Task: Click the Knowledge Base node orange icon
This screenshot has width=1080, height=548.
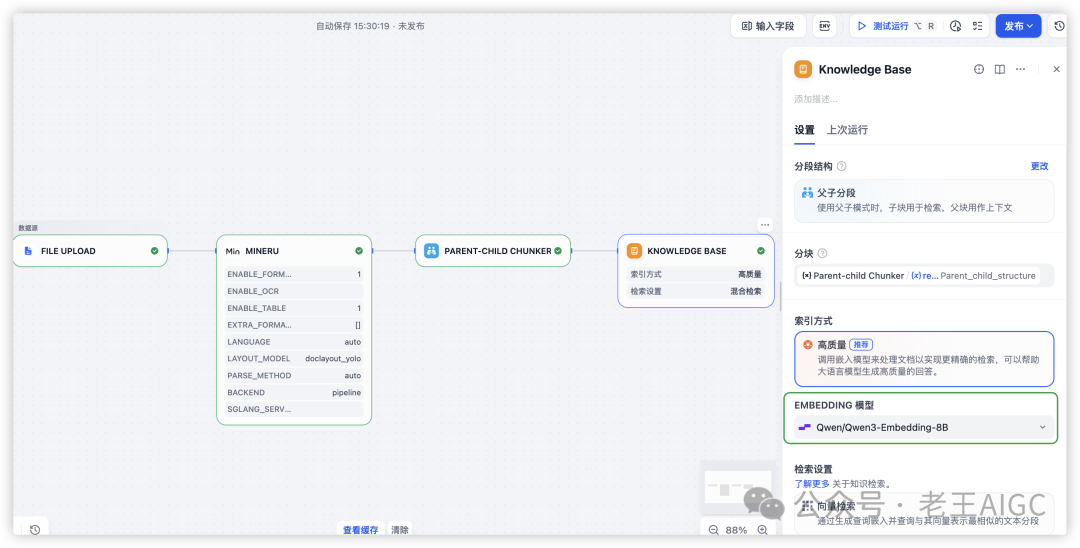Action: tap(634, 251)
